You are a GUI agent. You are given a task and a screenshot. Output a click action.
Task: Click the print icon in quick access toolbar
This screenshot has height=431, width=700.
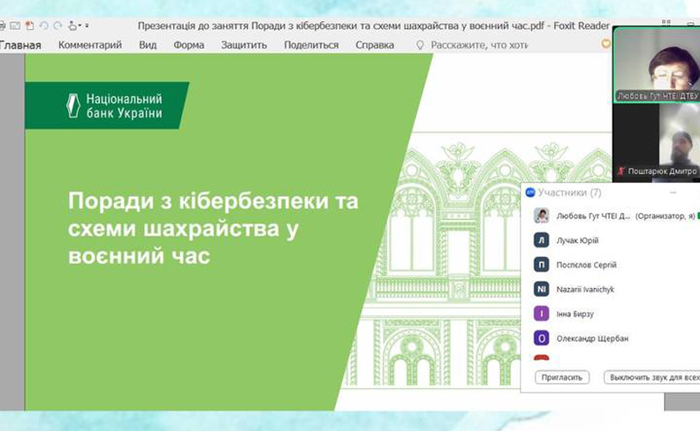click(3, 24)
